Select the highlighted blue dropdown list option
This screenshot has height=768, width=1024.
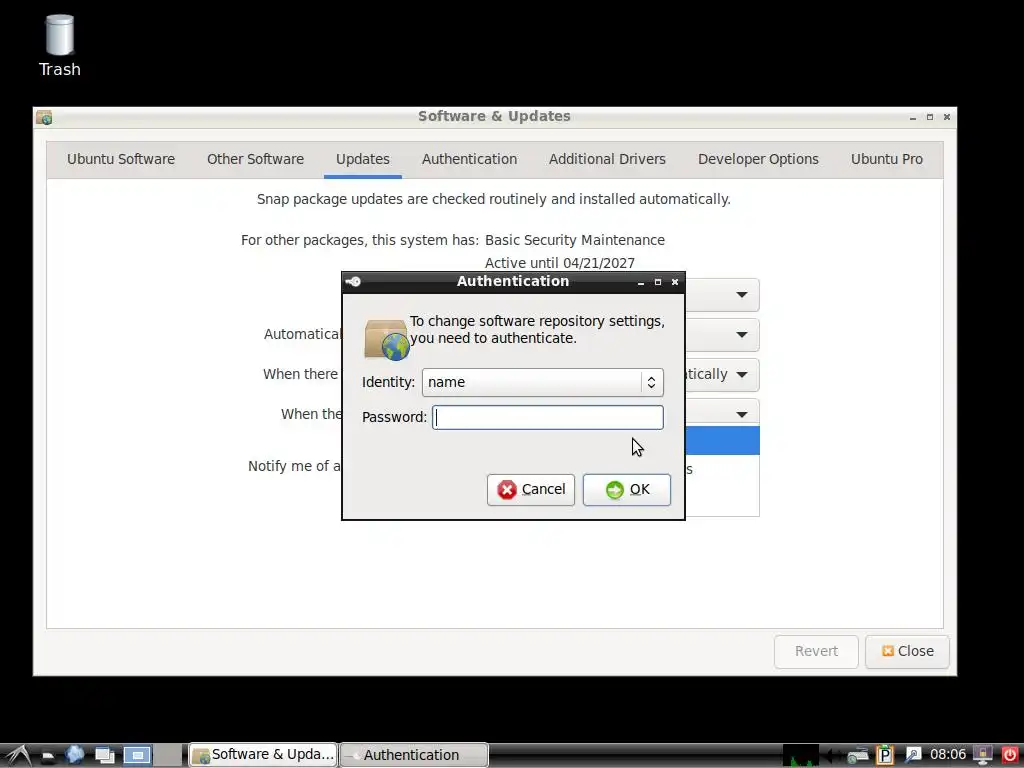point(722,441)
